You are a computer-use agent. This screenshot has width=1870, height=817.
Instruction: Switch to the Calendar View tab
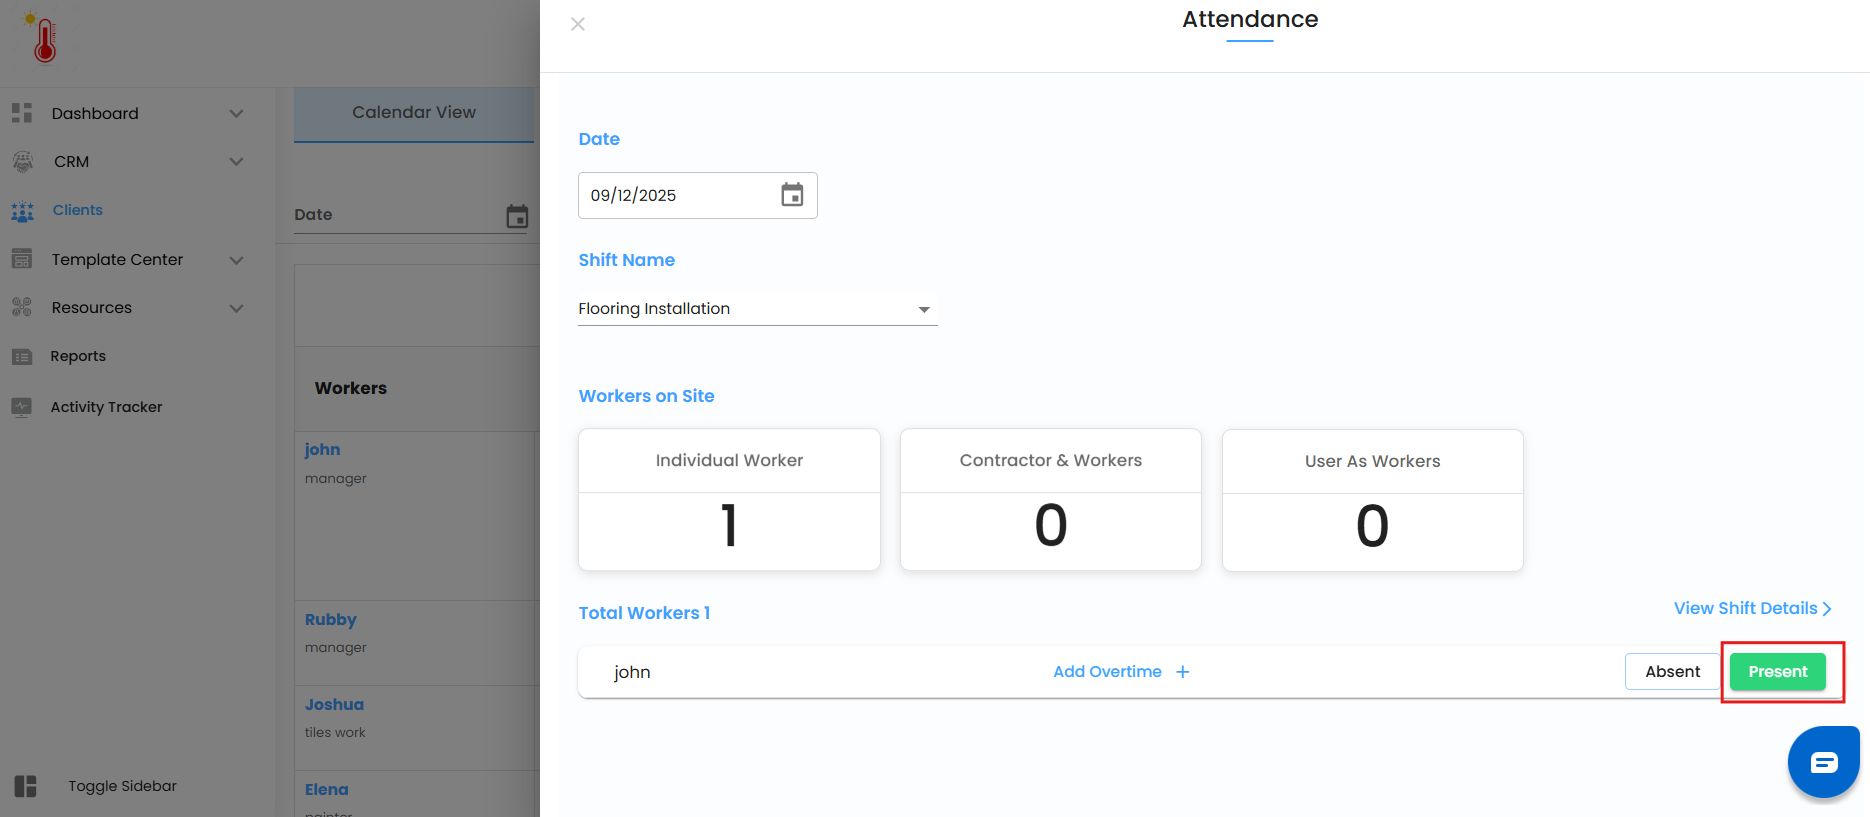click(413, 113)
